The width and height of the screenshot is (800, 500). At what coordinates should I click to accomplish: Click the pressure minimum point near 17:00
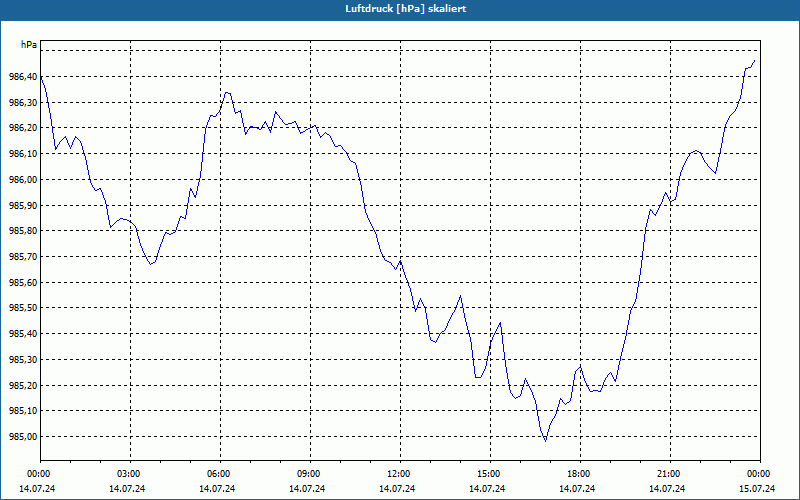click(x=545, y=441)
